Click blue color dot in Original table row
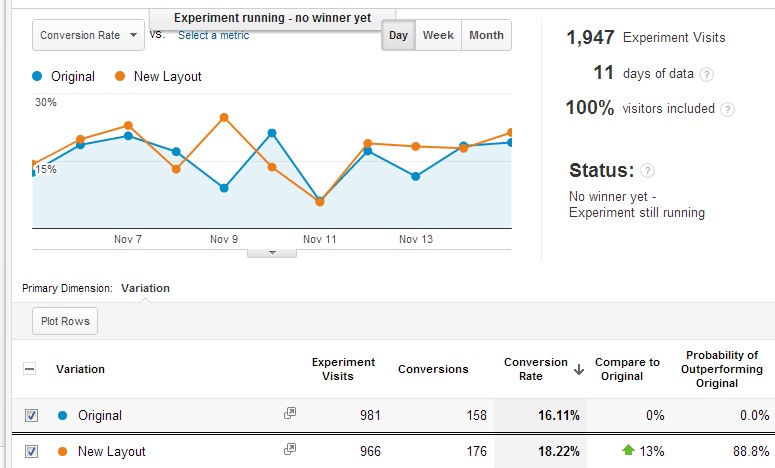 (x=62, y=416)
